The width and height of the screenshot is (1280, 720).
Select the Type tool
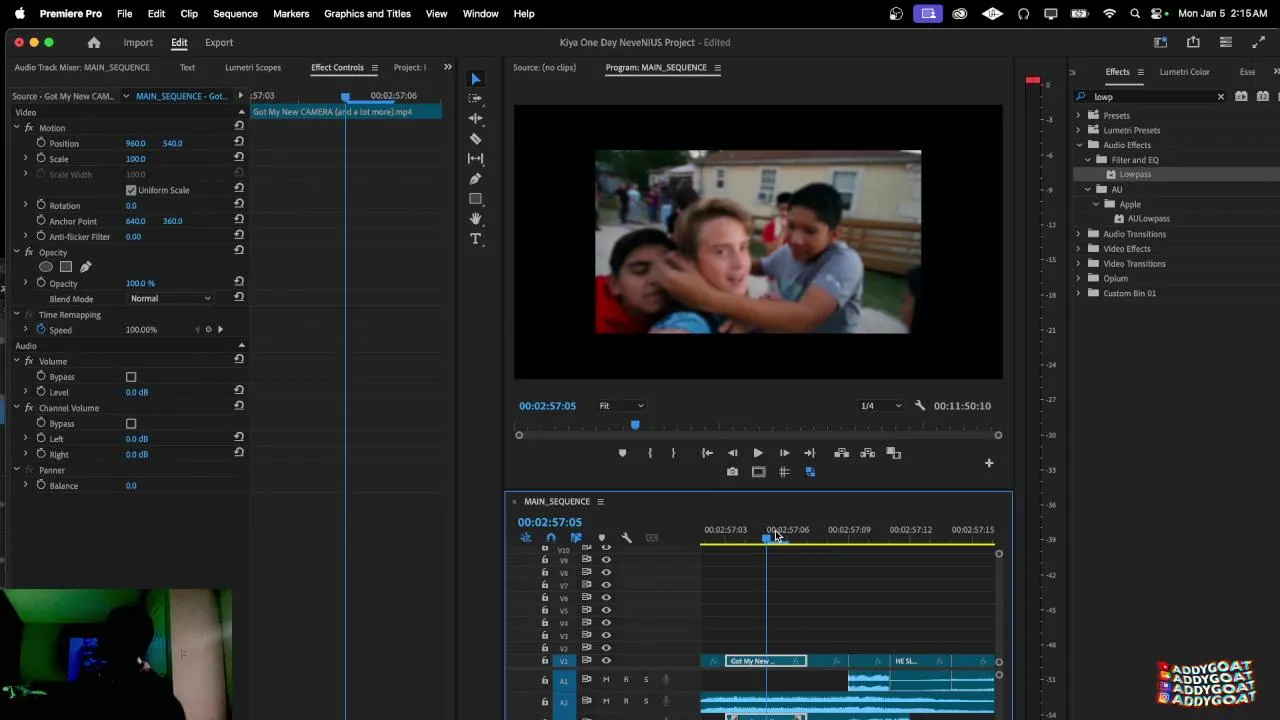pyautogui.click(x=476, y=239)
